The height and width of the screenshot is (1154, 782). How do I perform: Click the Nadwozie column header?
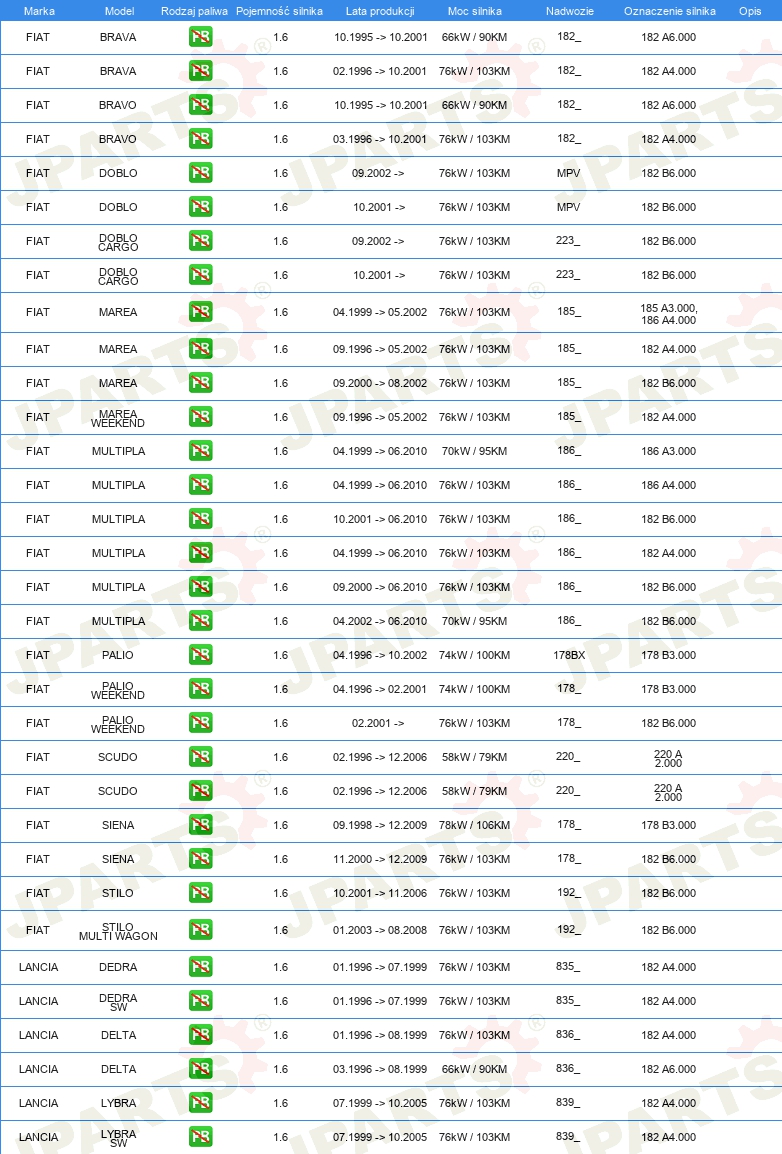click(569, 11)
